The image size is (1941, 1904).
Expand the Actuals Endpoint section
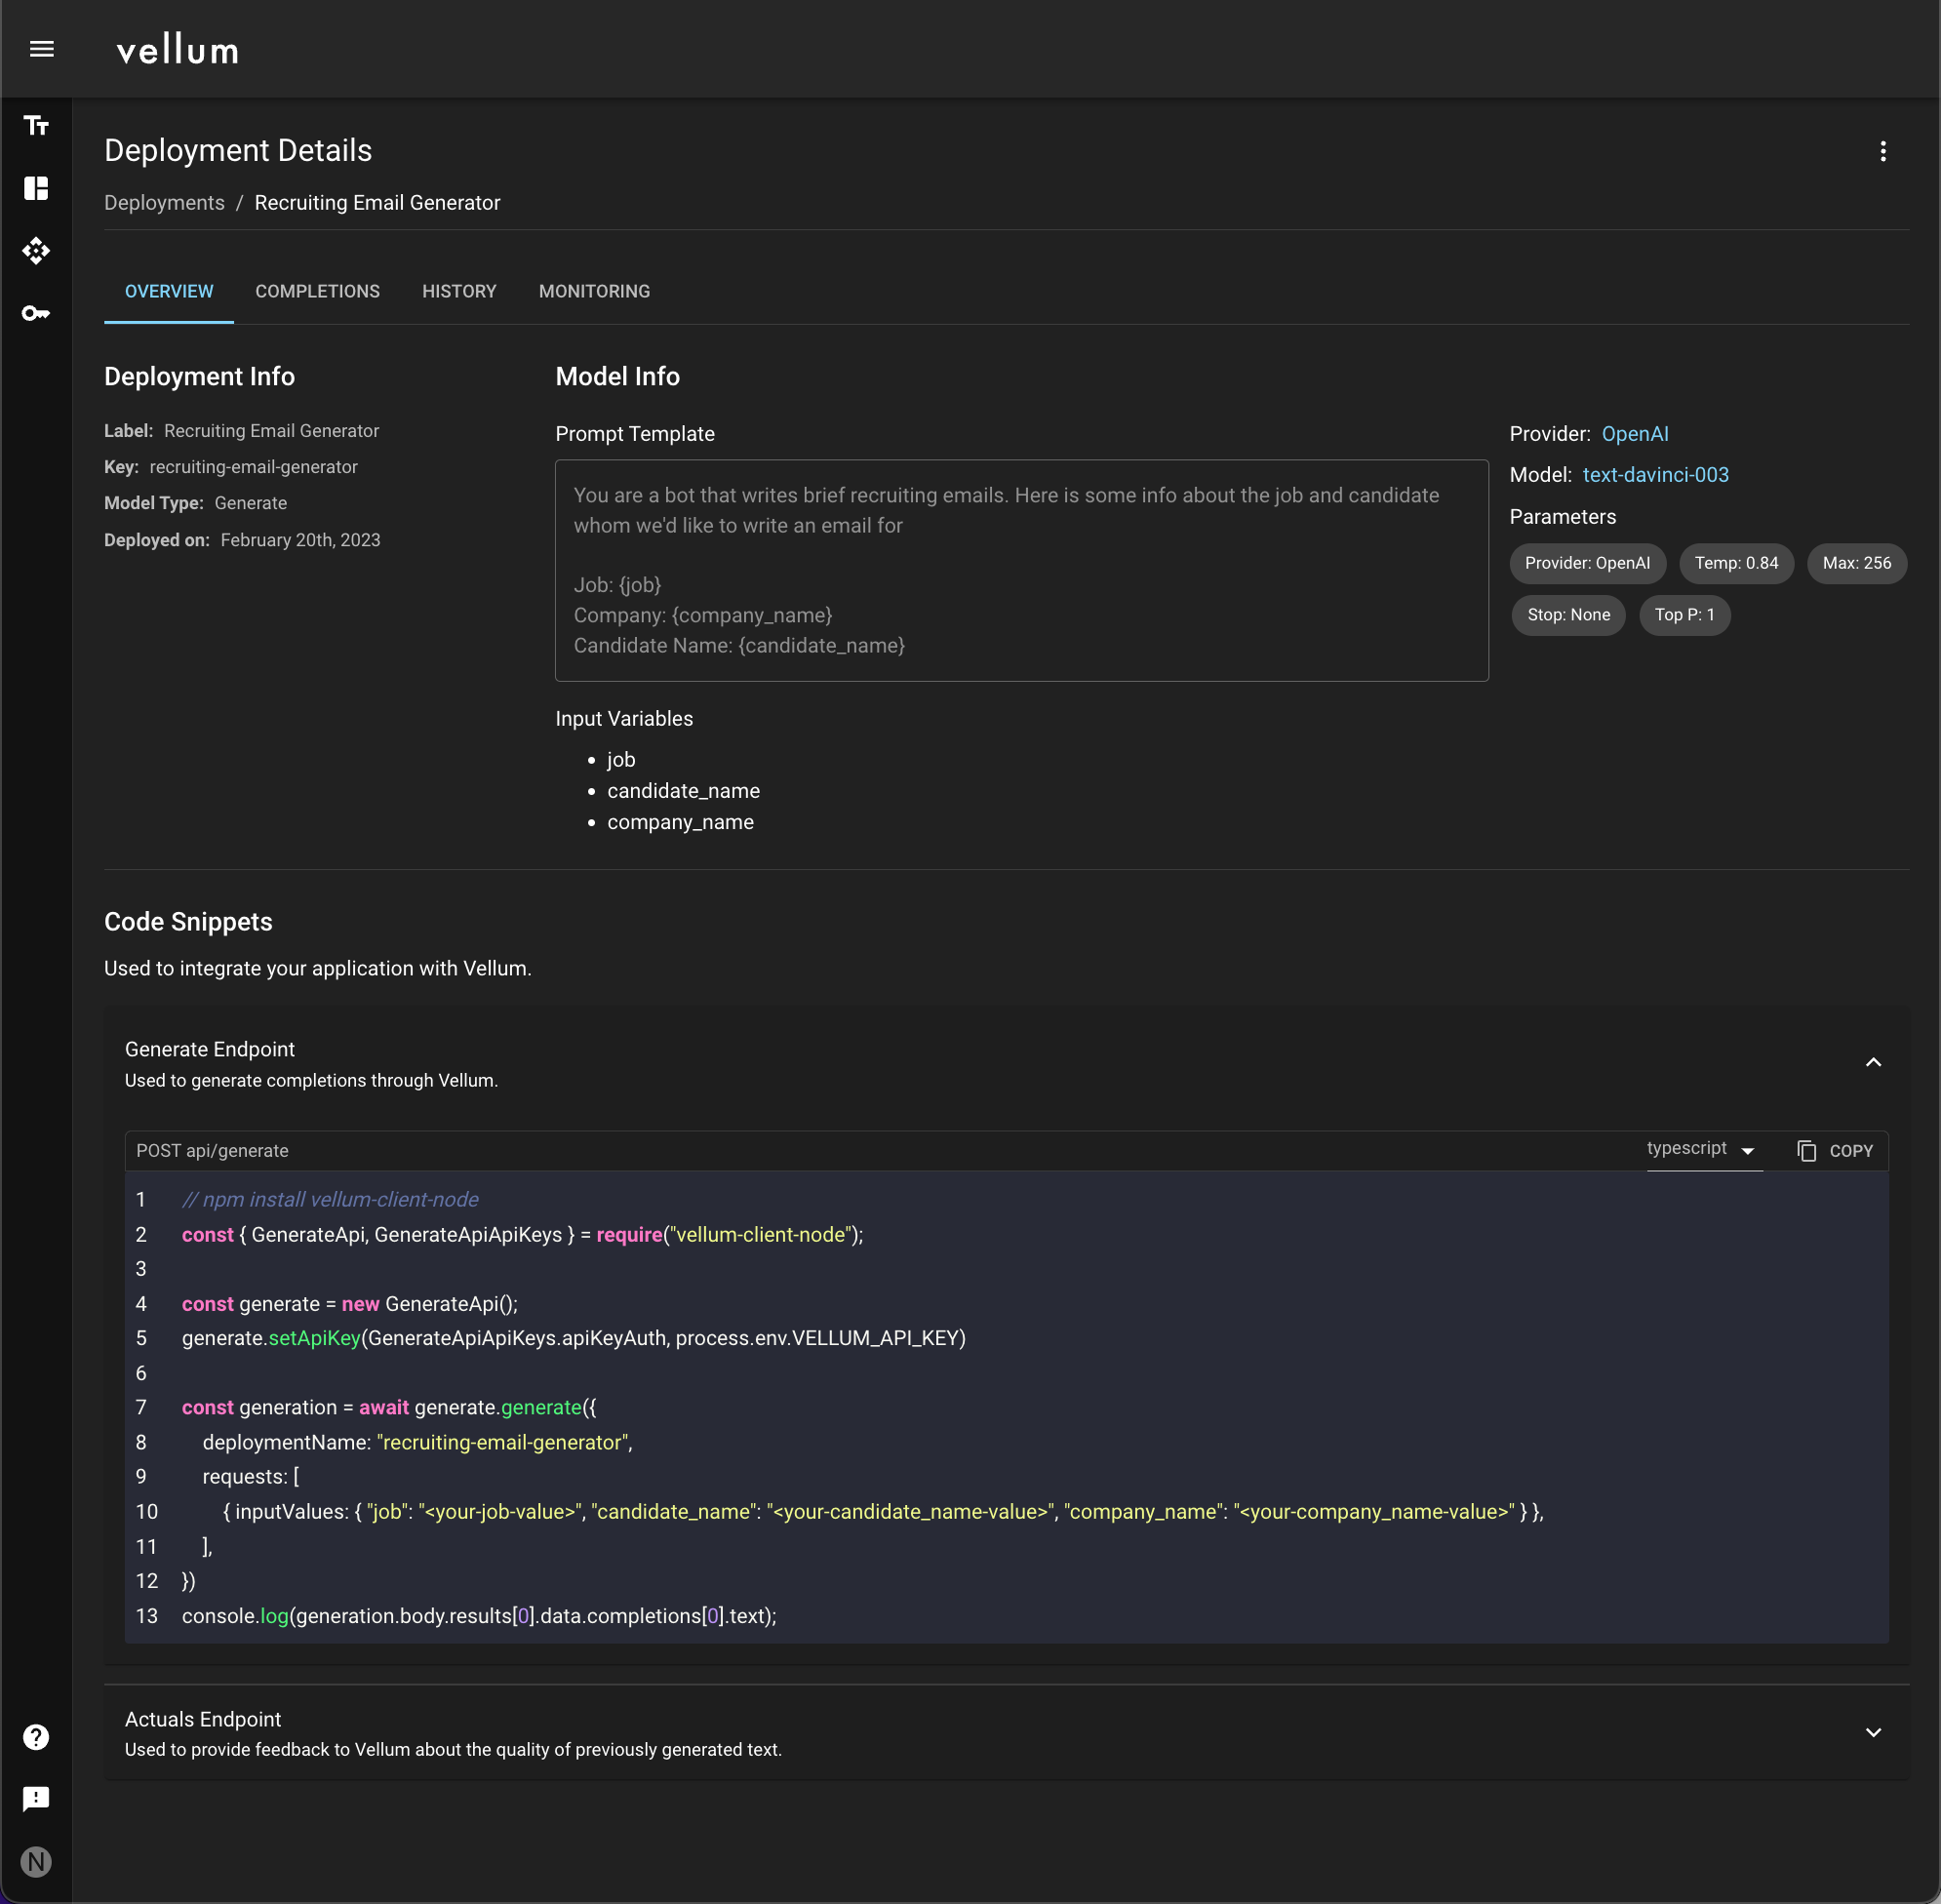point(1874,1732)
